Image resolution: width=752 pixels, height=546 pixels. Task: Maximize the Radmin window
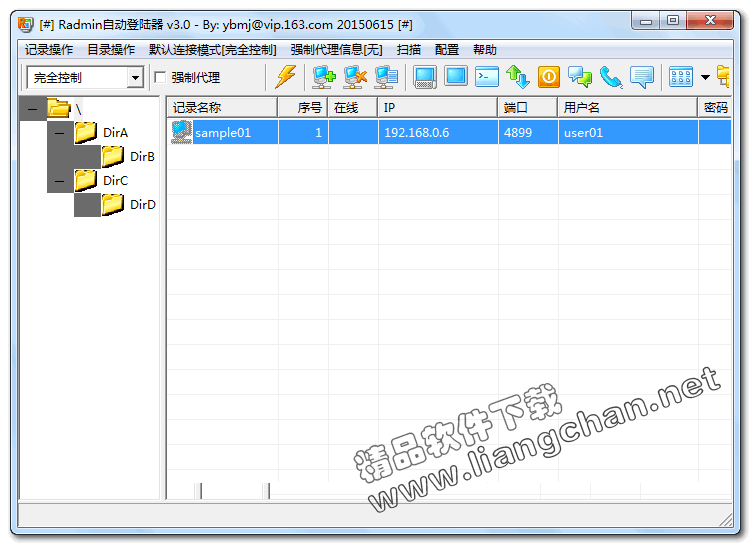tap(673, 21)
